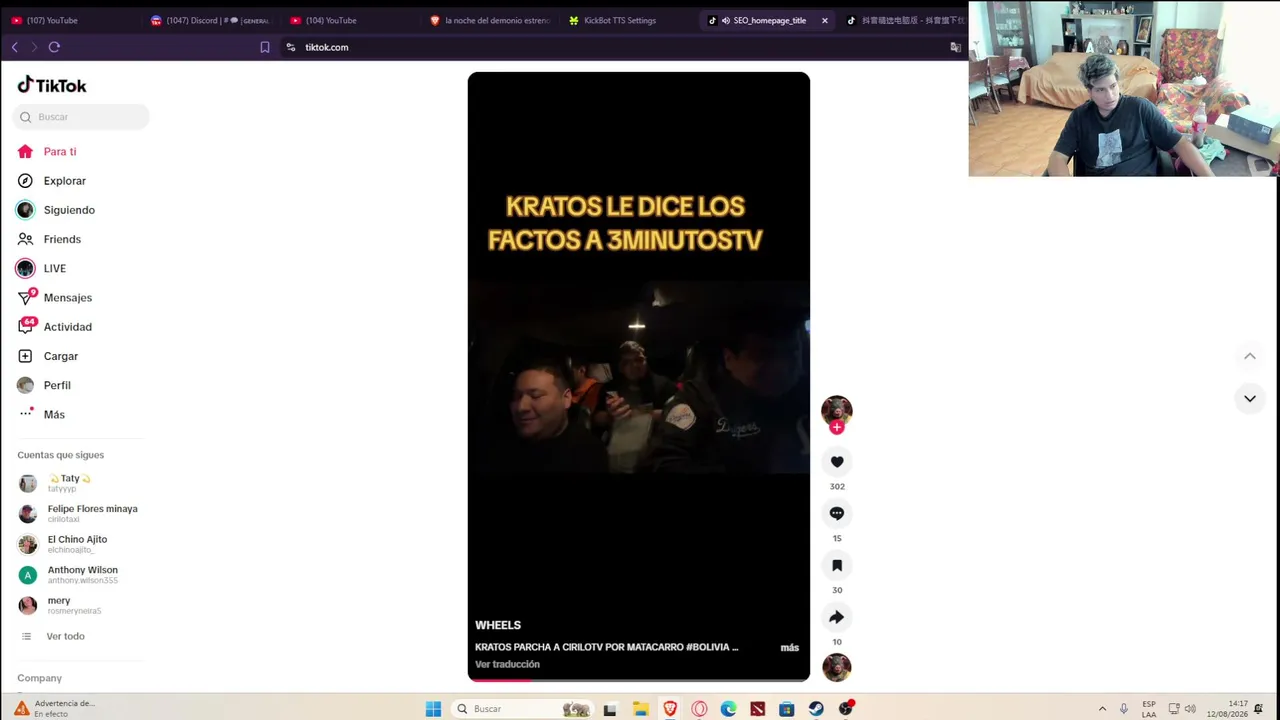This screenshot has width=1280, height=720.
Task: Click the browser back arrow
Action: coord(14,47)
